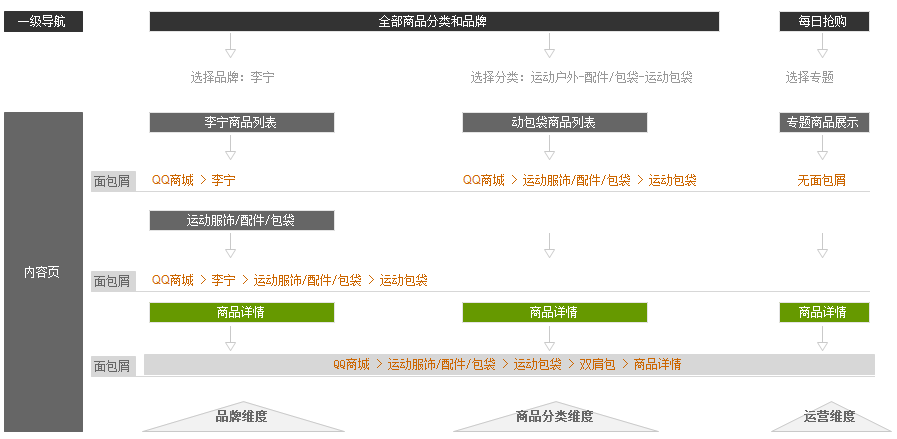Click 运动服饰/配件/包袋 in the gray breadcrumb bar
Viewport: 897px width, 439px height.
(442, 365)
